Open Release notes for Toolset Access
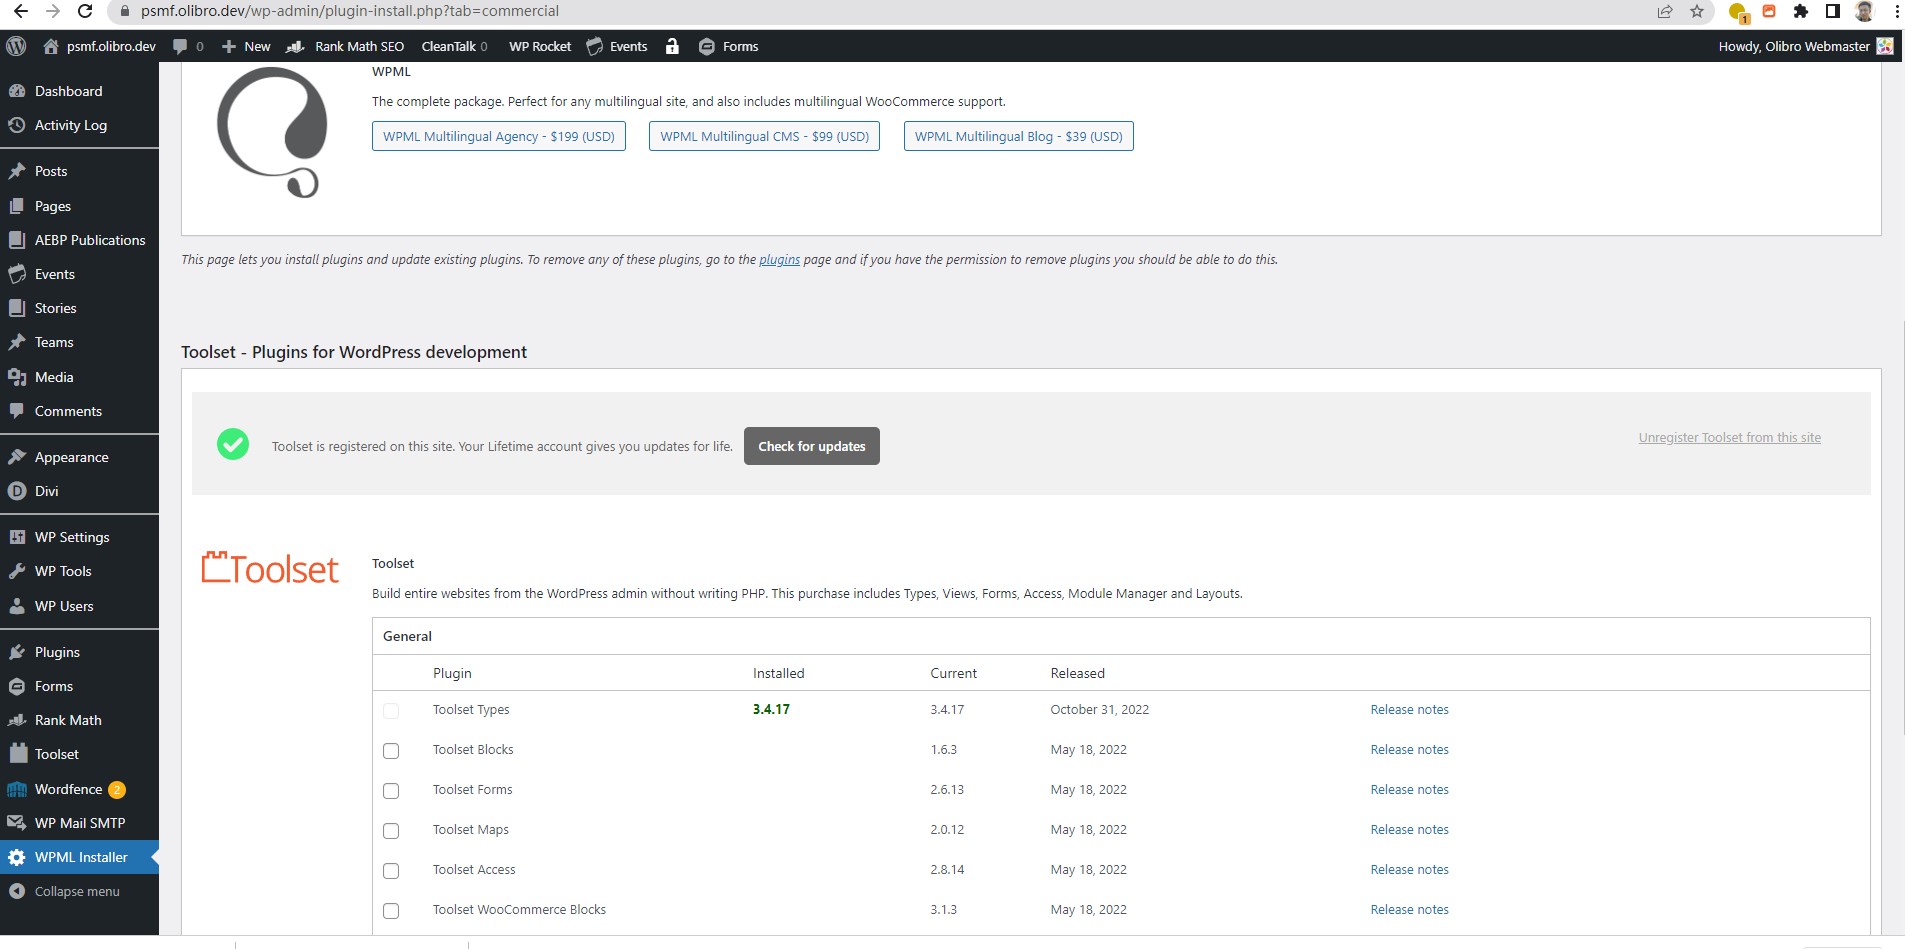 1409,869
